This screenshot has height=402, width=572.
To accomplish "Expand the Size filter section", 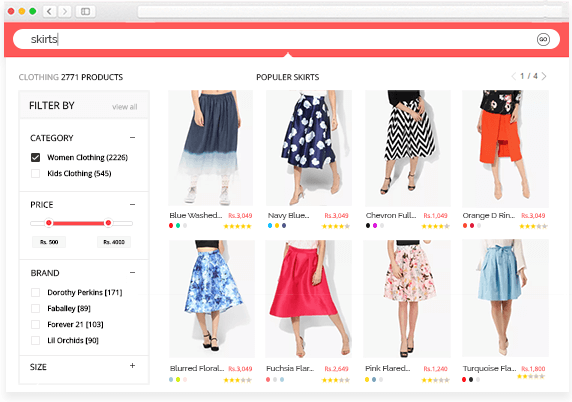I will (x=132, y=366).
